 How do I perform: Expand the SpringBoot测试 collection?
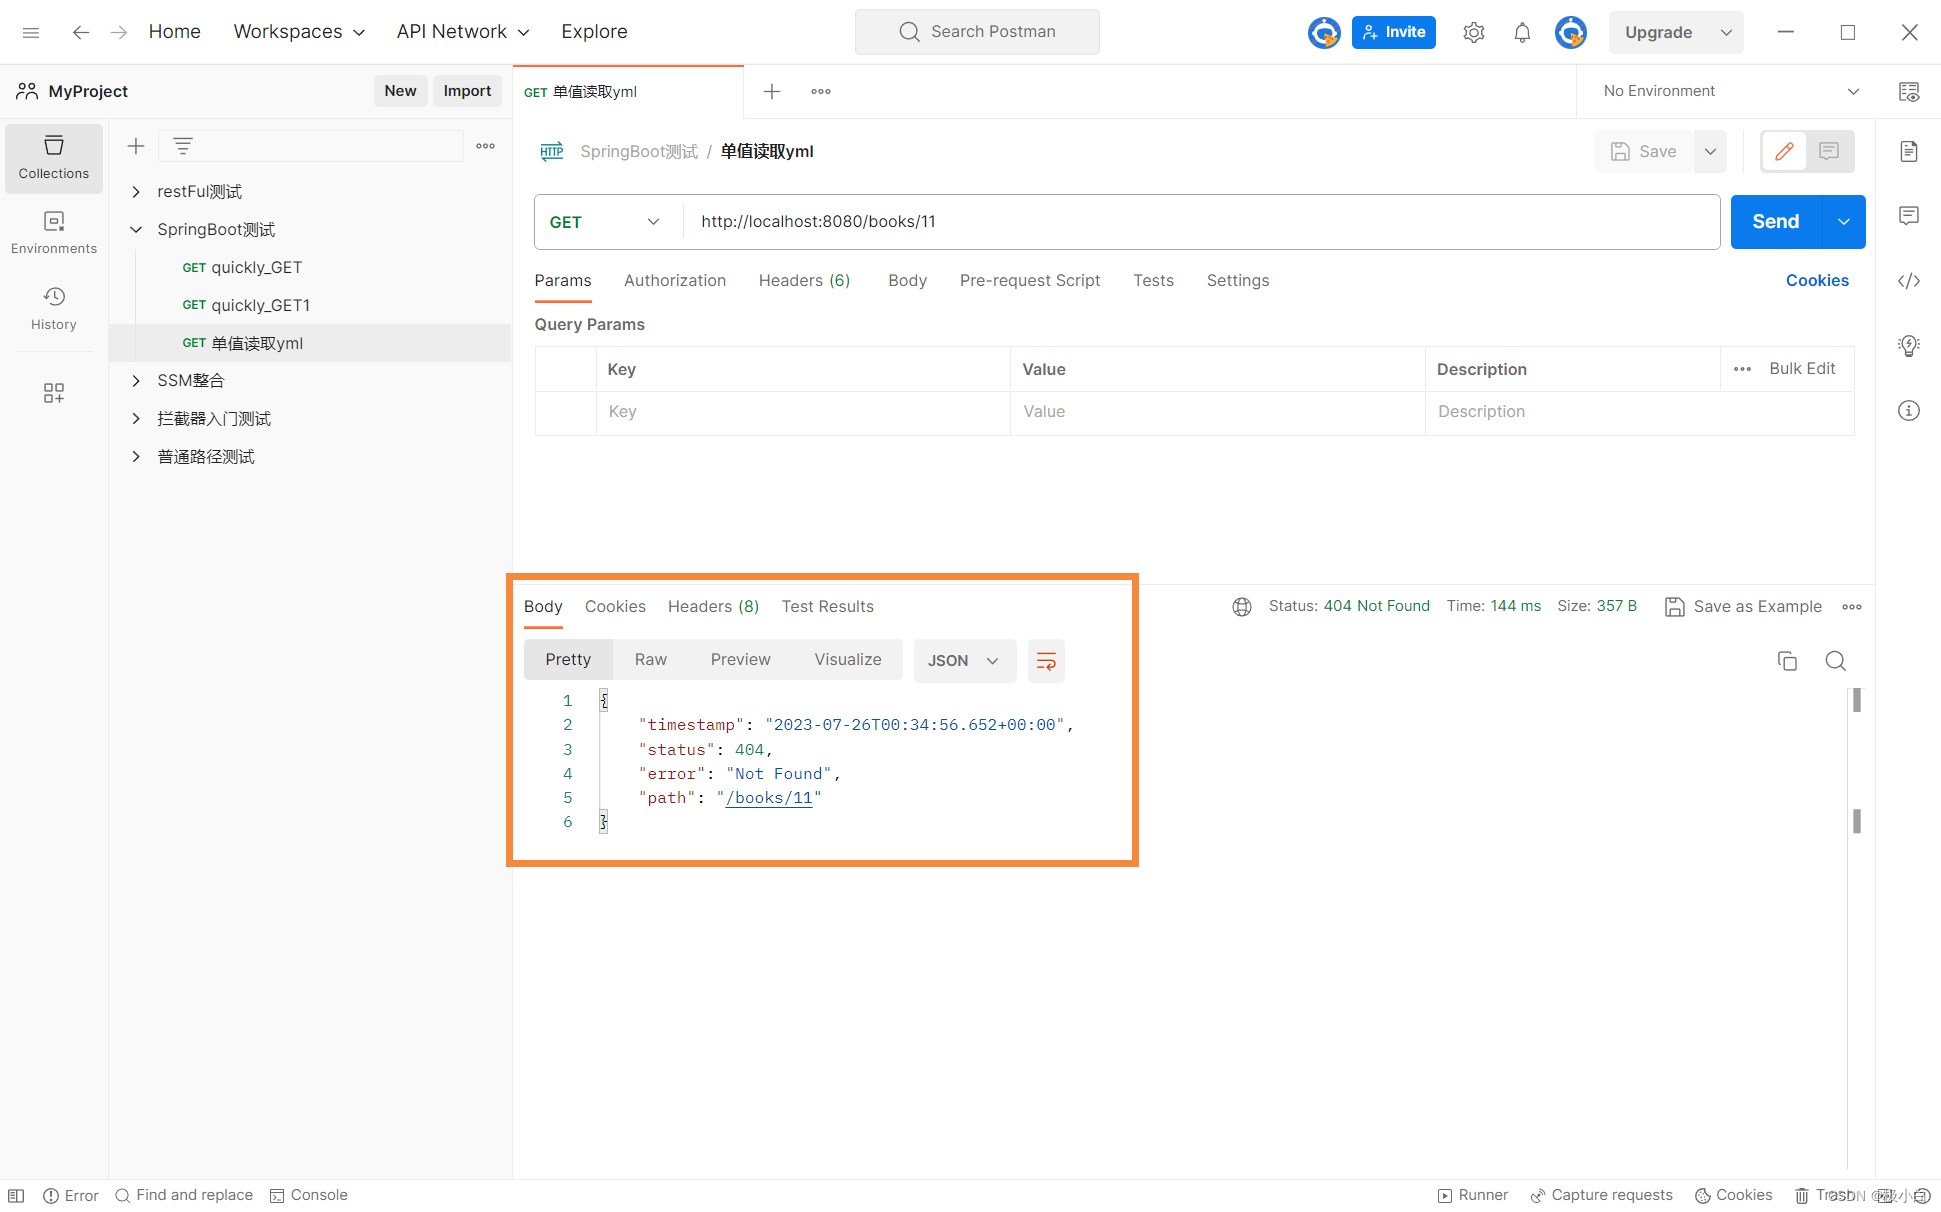pyautogui.click(x=135, y=229)
